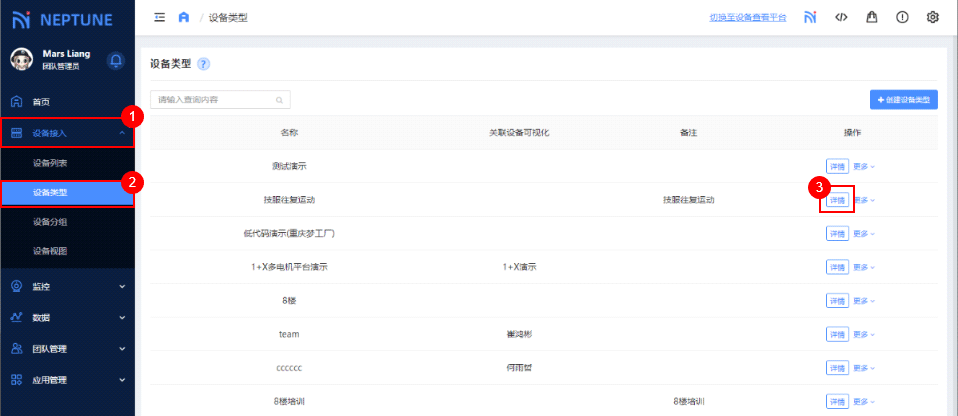Screen dimensions: 958x416
Task: Click the home breadcrumb icon
Action: click(x=183, y=18)
